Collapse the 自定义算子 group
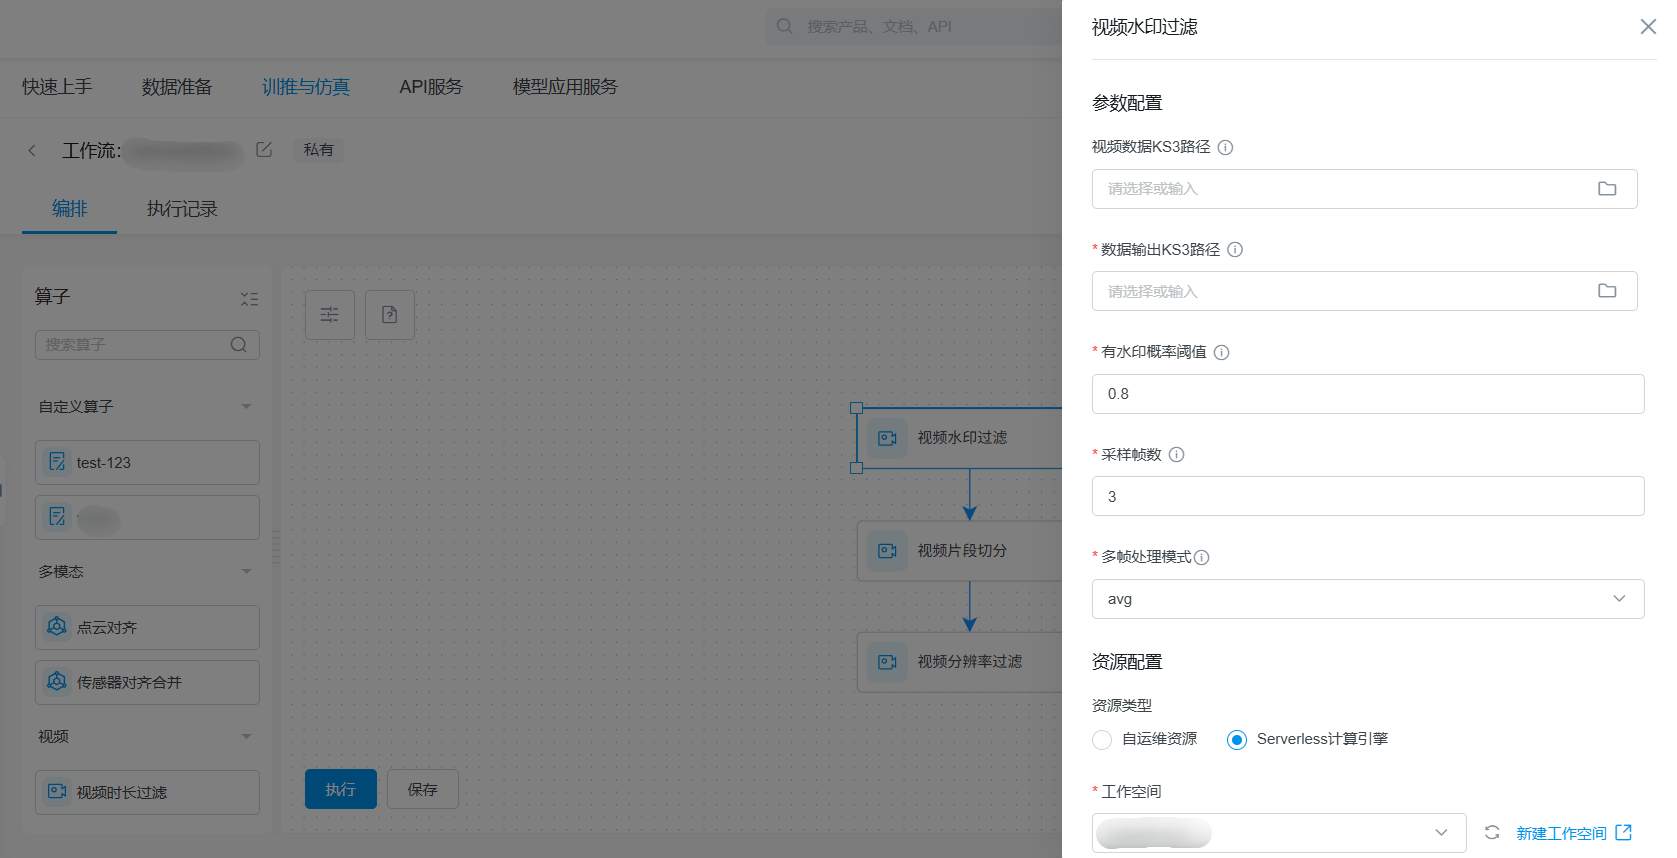Image resolution: width=1677 pixels, height=858 pixels. point(246,406)
